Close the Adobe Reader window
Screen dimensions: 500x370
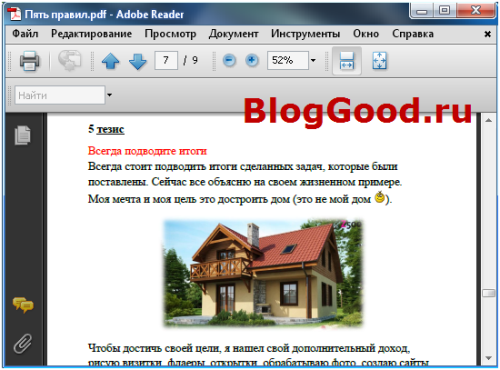(475, 11)
